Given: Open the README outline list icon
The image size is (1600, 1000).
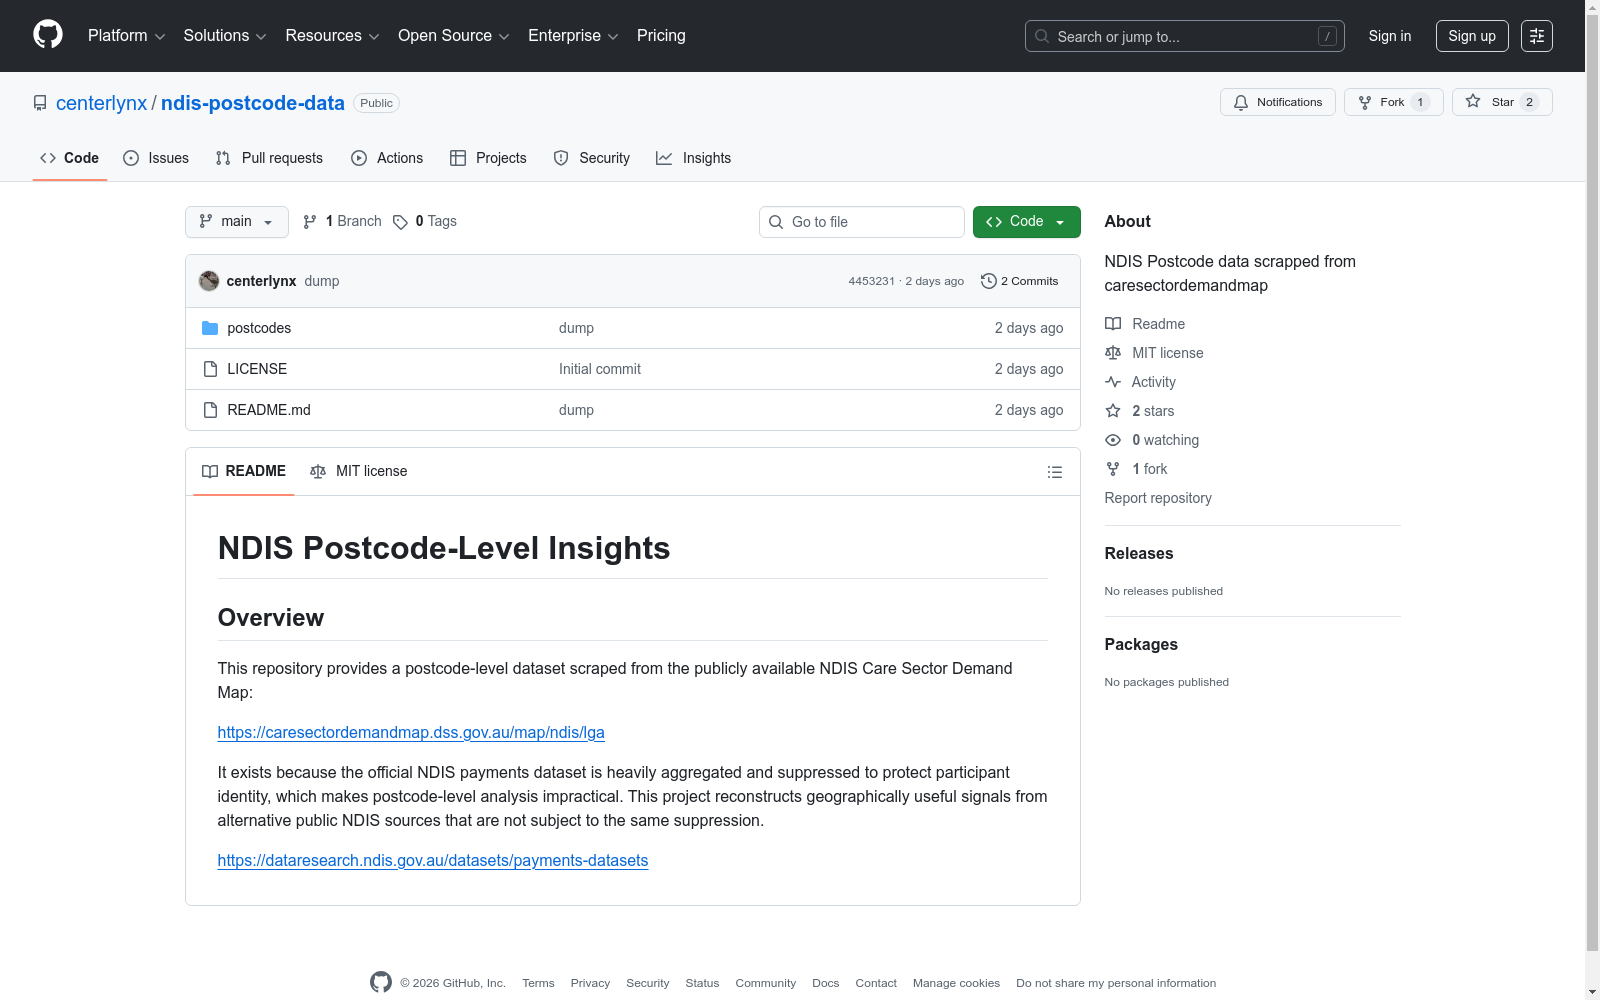Looking at the screenshot, I should click(x=1055, y=472).
